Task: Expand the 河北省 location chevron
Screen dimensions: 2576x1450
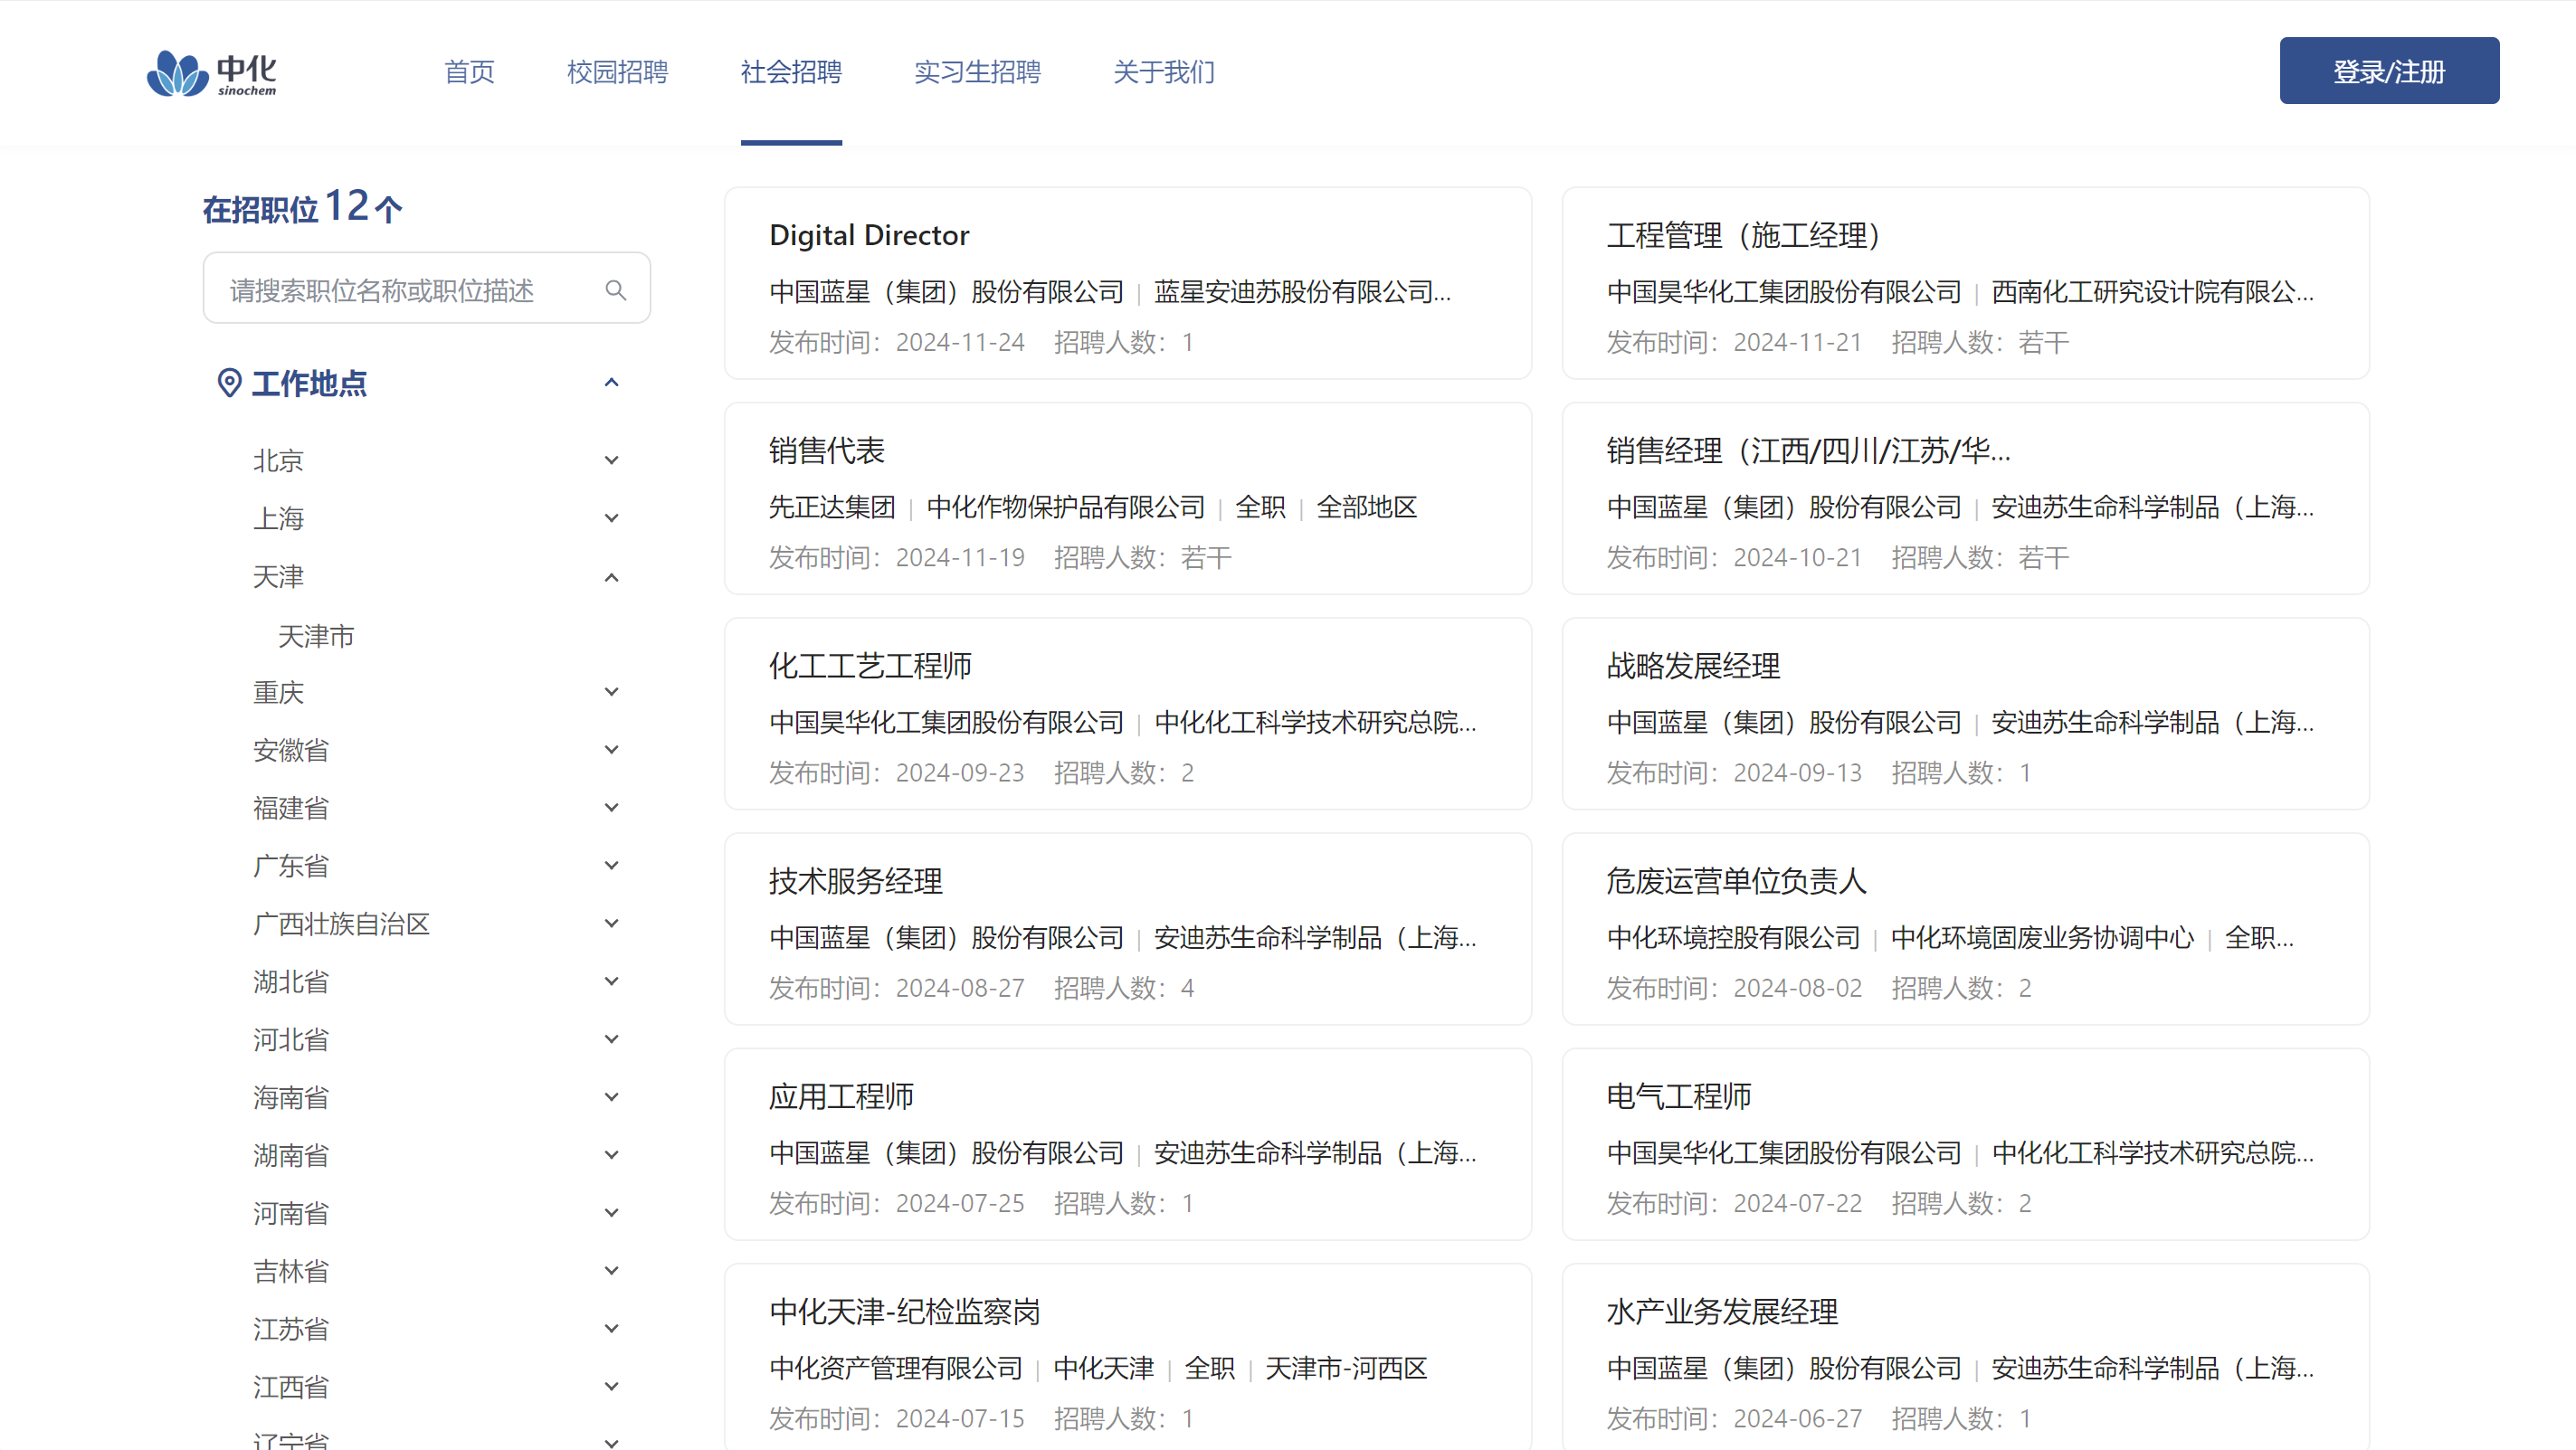Action: (612, 1040)
